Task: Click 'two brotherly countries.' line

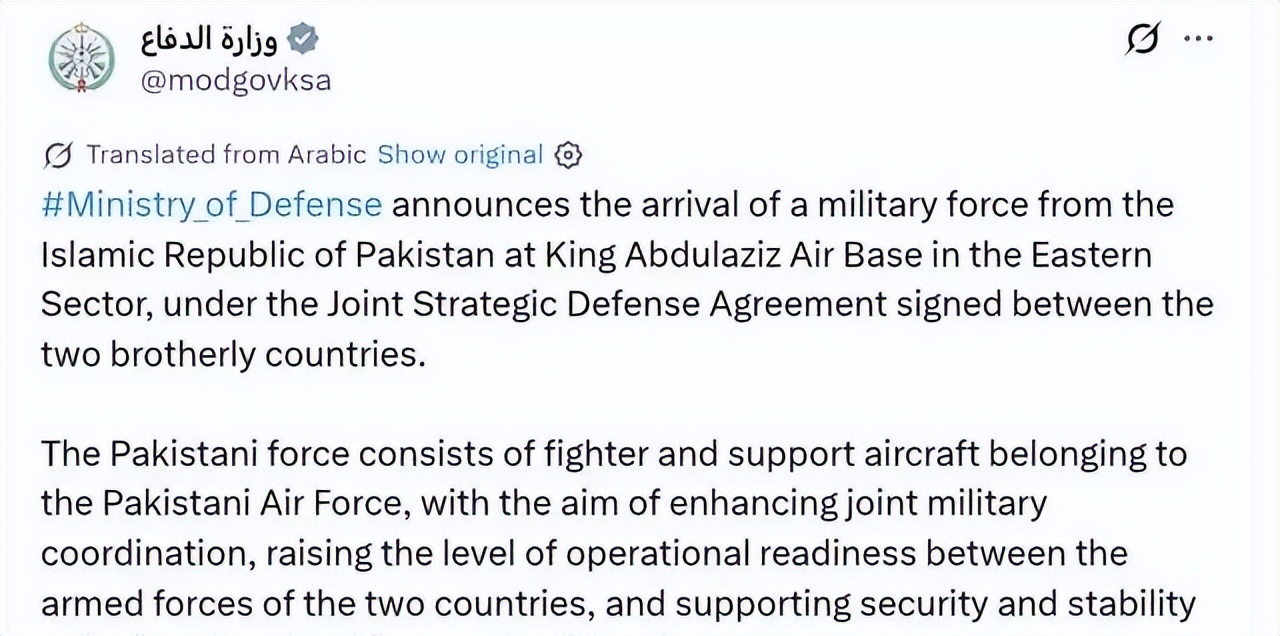Action: (233, 354)
